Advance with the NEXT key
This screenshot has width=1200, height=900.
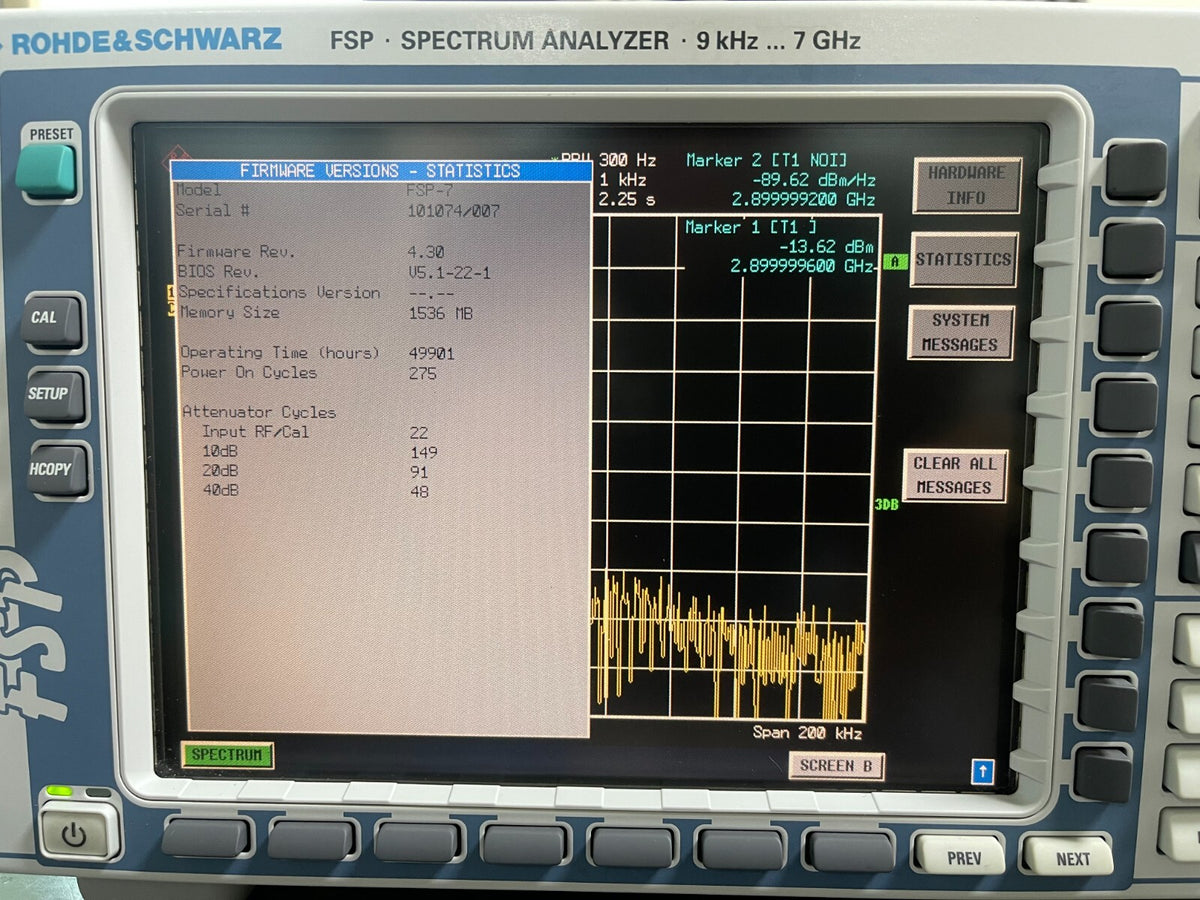click(x=1068, y=857)
